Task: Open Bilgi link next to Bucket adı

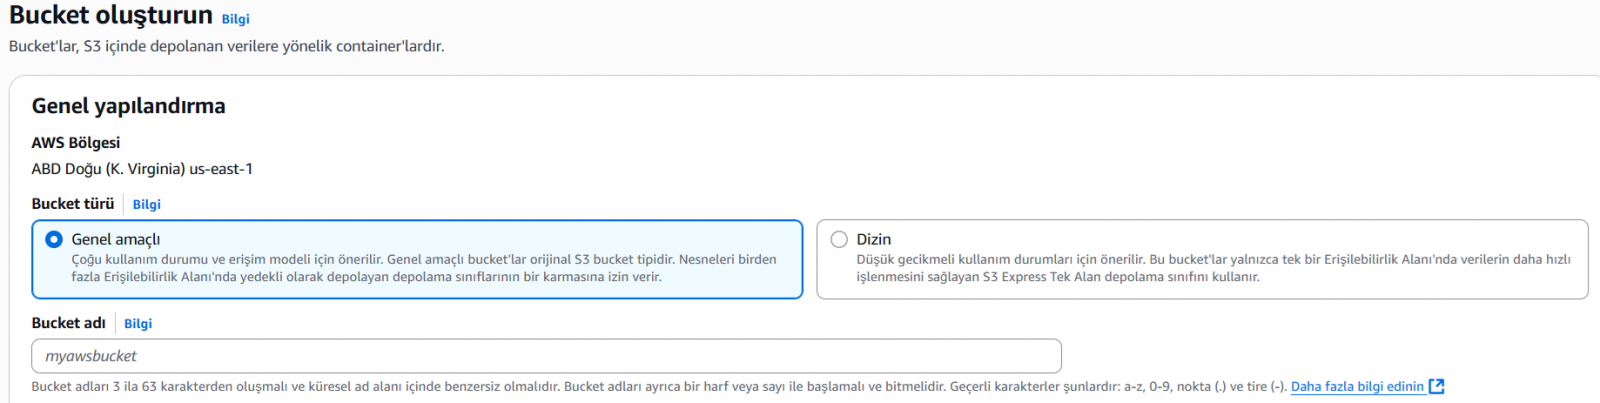Action: tap(138, 323)
